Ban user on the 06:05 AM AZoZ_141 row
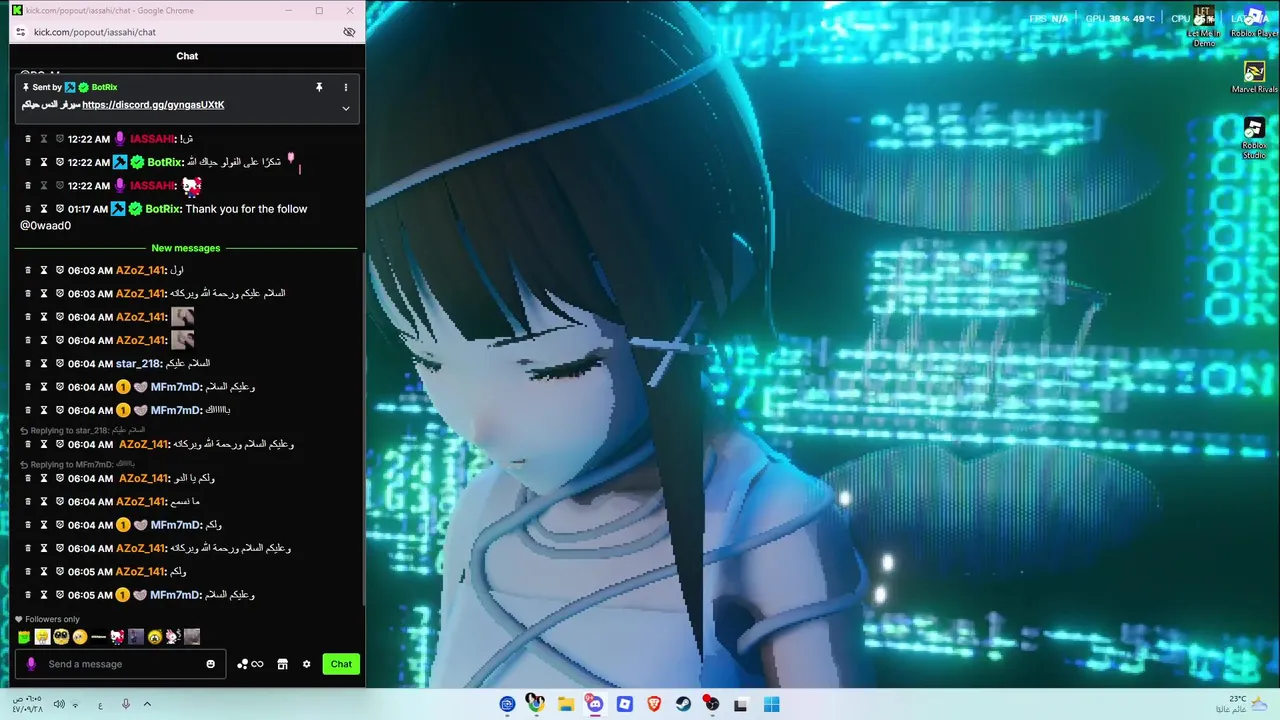This screenshot has height=720, width=1280. [60, 572]
